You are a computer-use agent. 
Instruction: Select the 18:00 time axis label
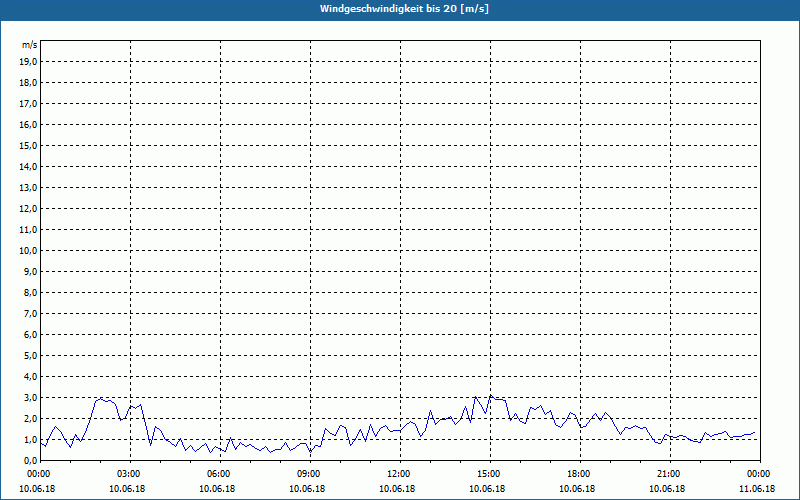click(578, 473)
